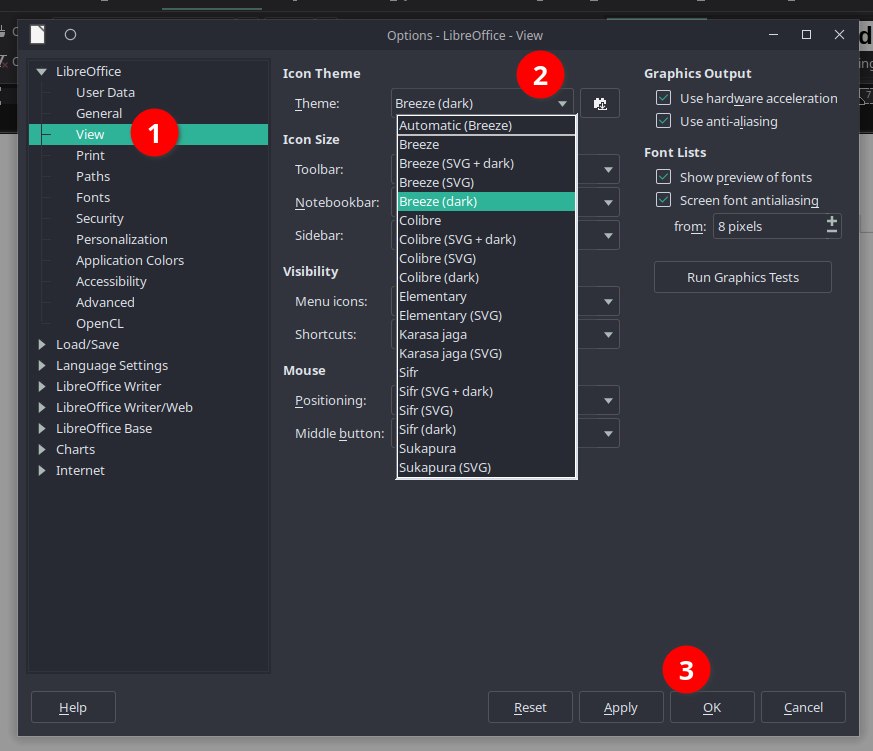Choose plain Sukapura theme option
Screen dimensions: 873x751
tap(486, 449)
